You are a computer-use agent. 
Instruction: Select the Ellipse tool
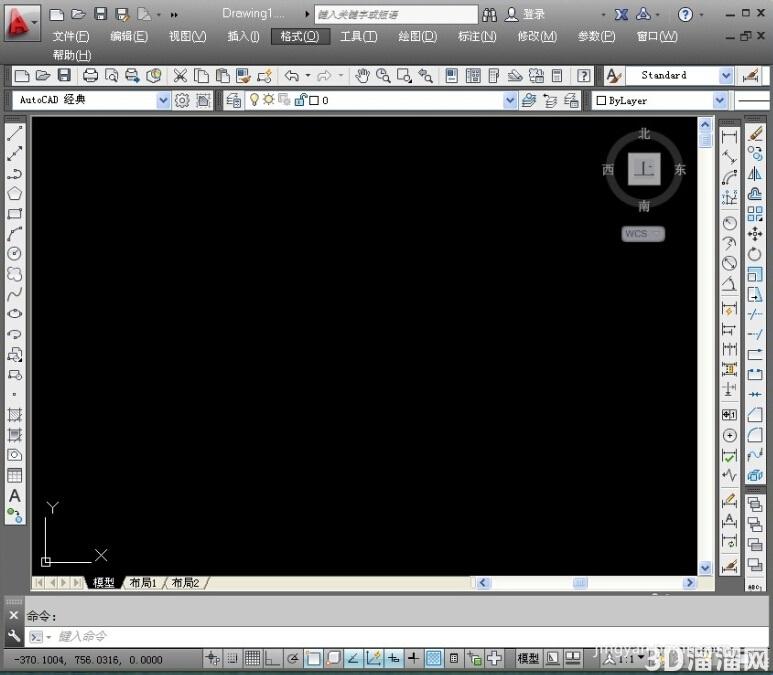(x=15, y=314)
